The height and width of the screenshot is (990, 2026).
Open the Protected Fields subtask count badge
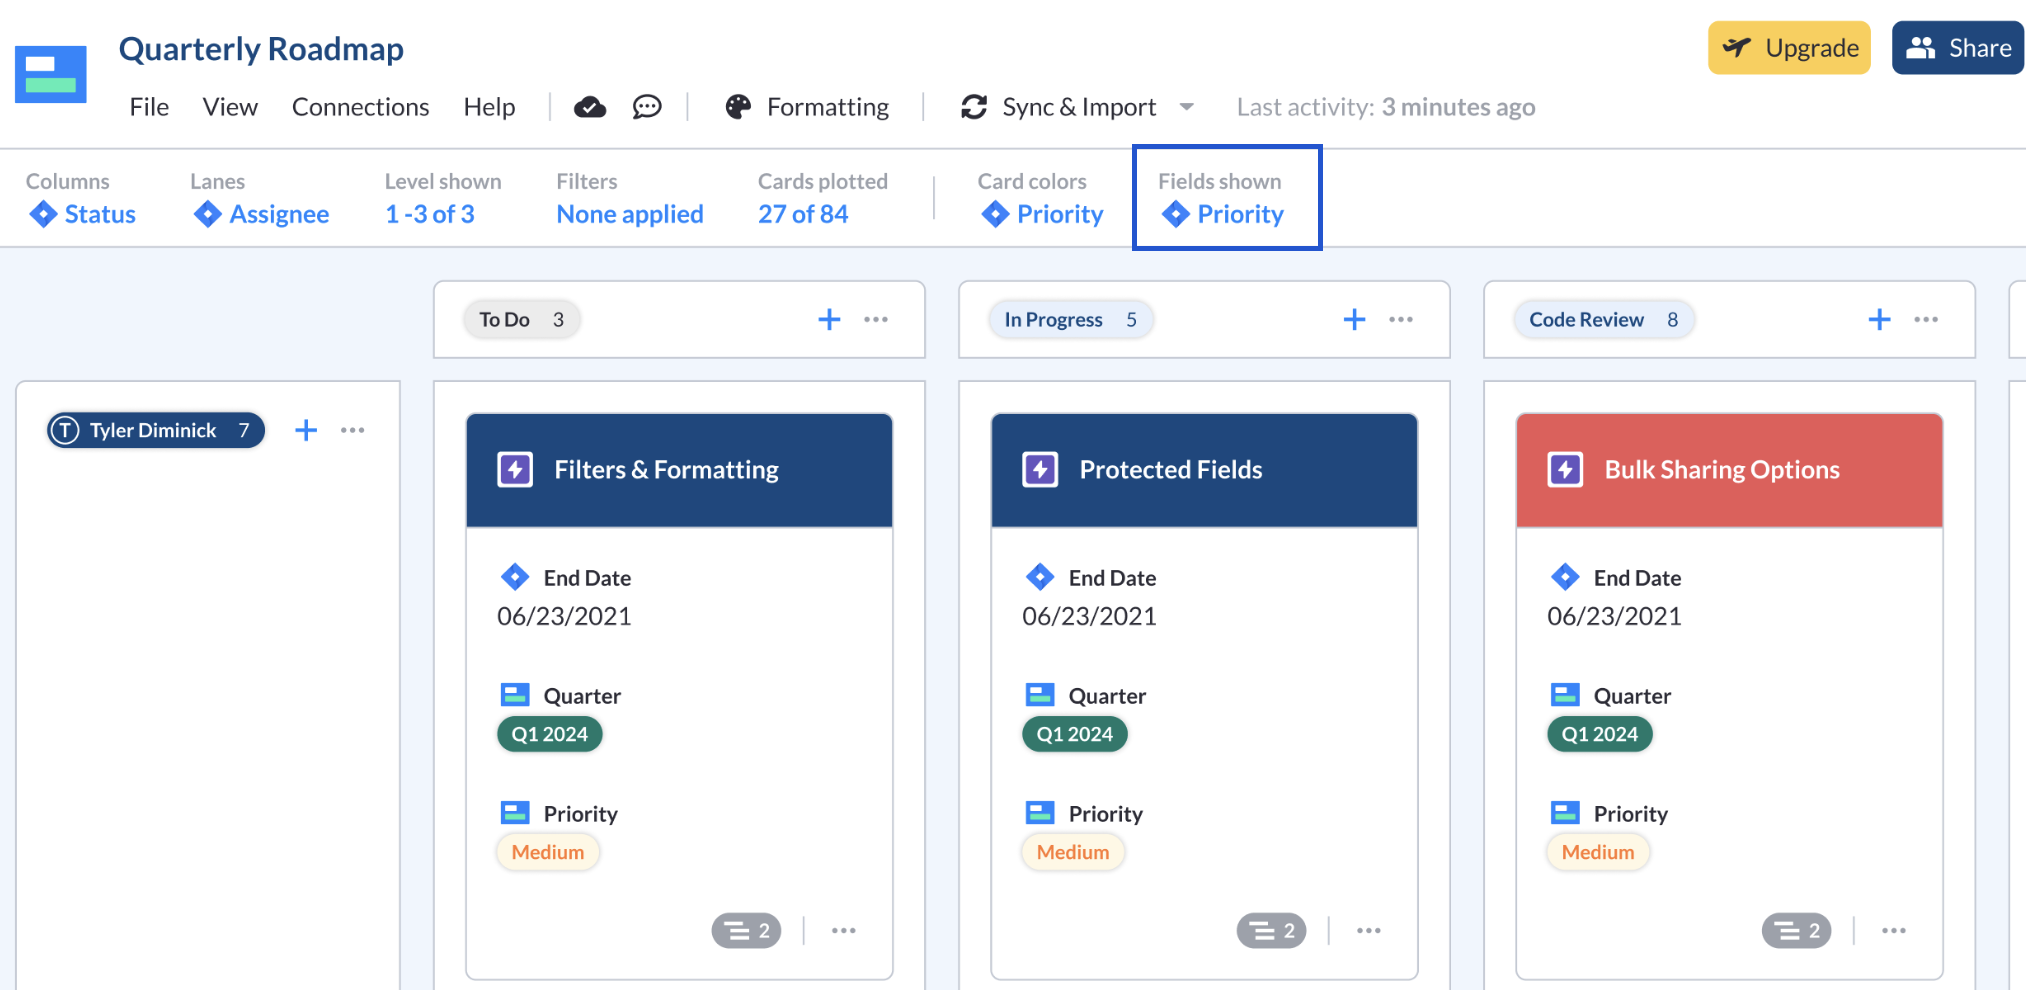tap(1271, 931)
